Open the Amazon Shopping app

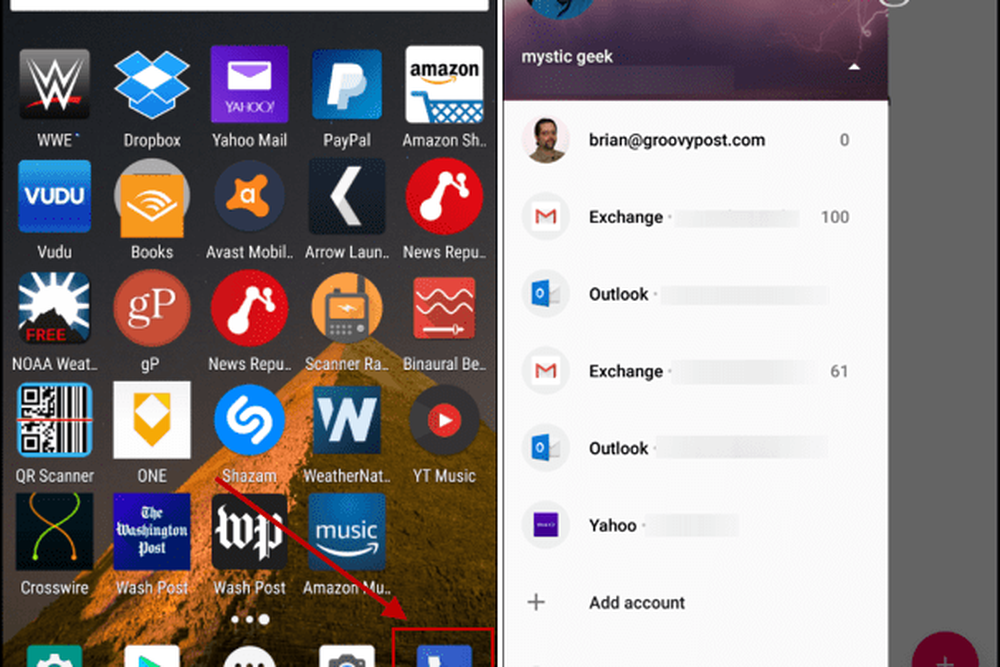[445, 84]
